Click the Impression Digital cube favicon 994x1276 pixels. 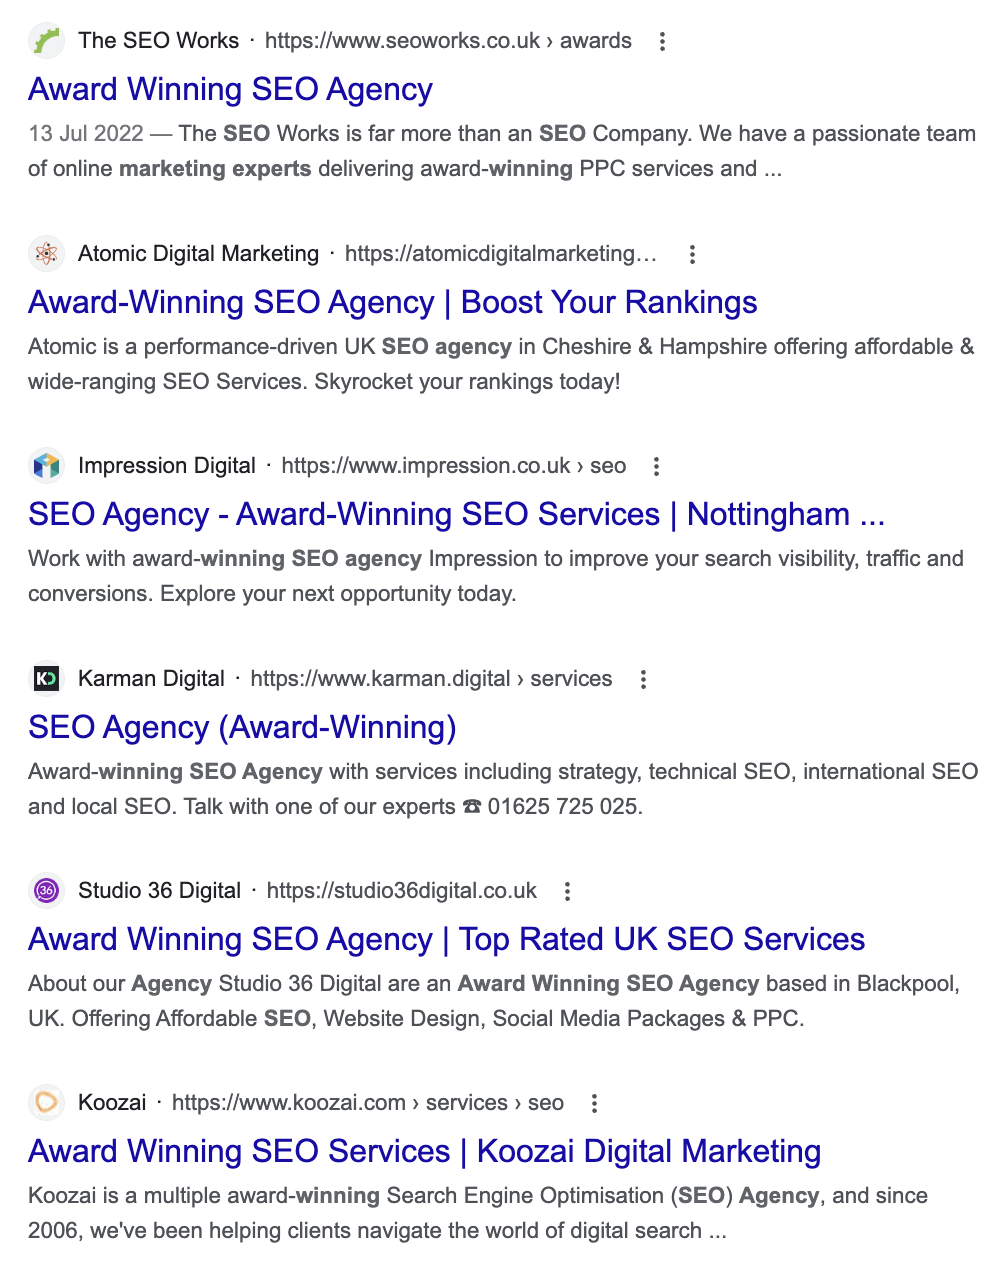pyautogui.click(x=46, y=466)
